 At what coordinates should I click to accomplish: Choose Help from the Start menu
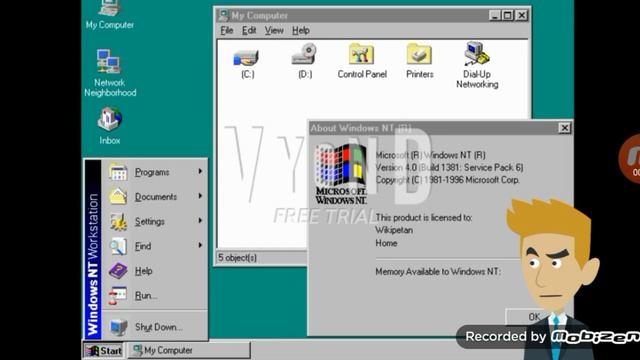[155, 271]
